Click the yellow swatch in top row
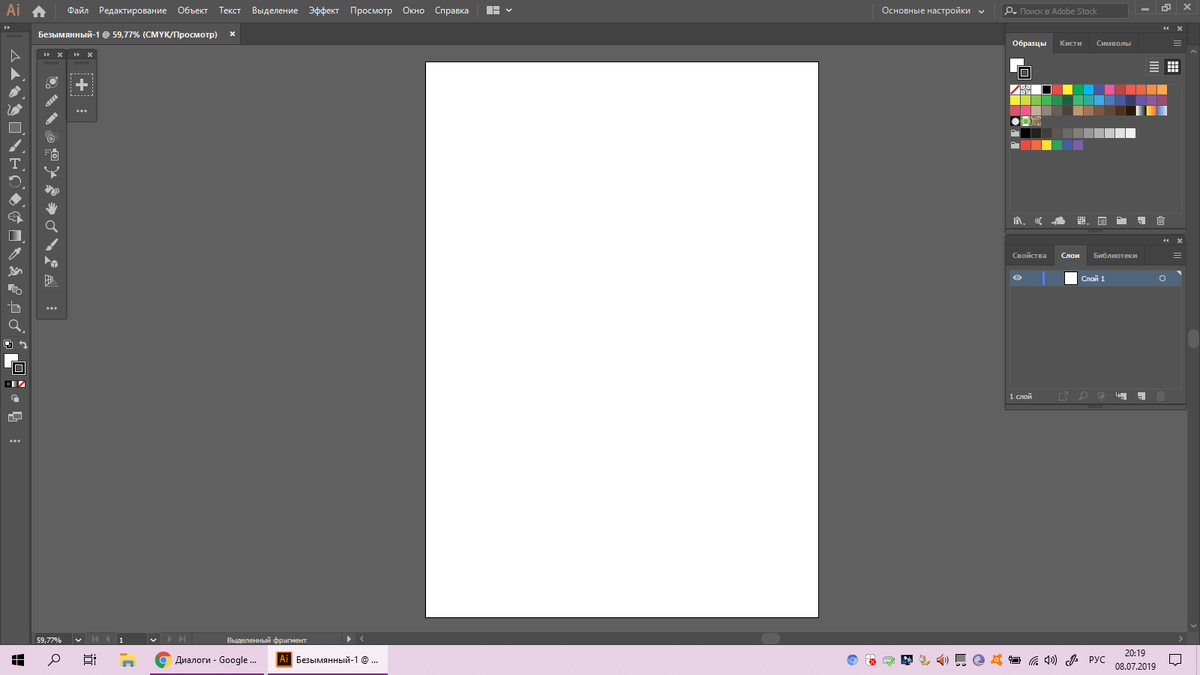Screen dimensions: 1200x675 tap(1068, 90)
